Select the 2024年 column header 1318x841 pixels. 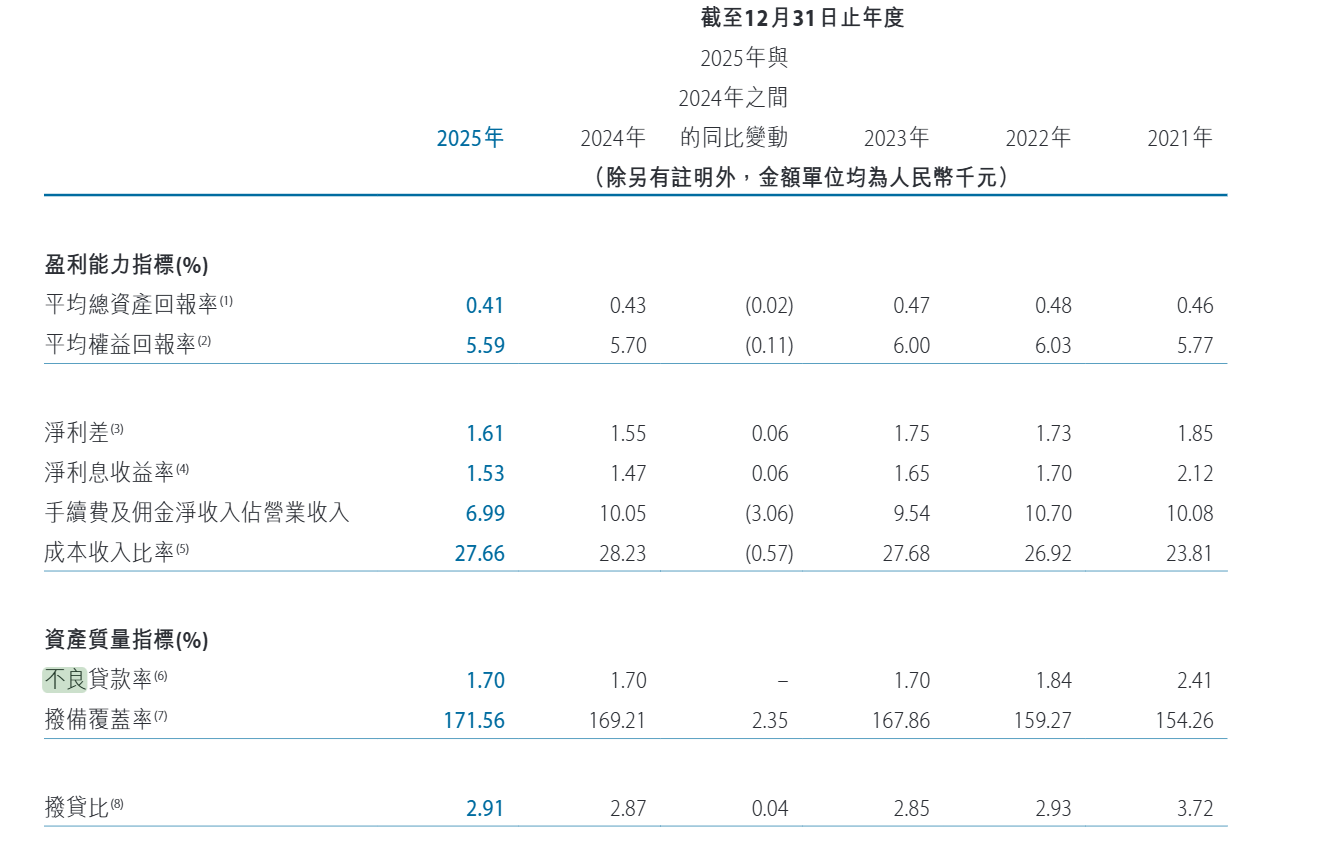(613, 138)
